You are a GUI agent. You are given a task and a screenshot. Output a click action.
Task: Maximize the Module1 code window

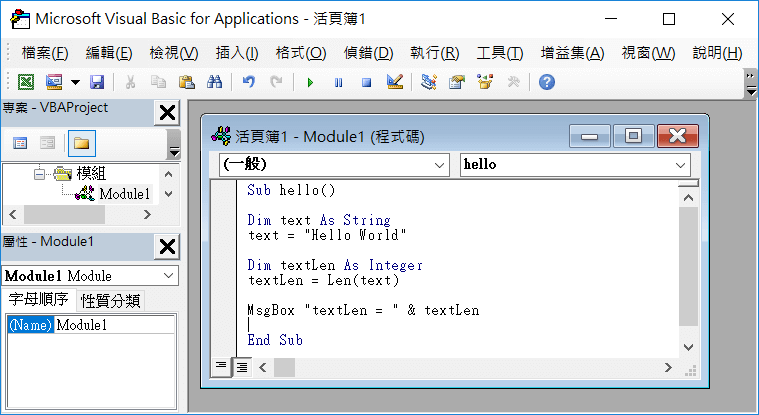coord(633,136)
